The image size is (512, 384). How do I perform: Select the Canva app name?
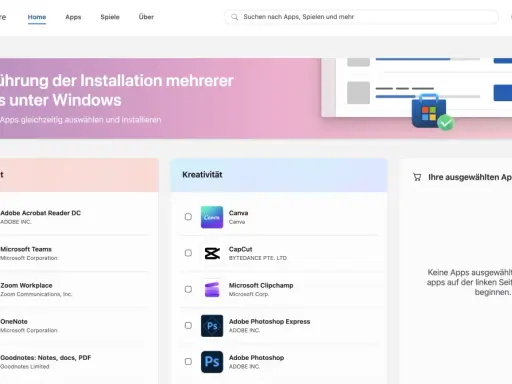pyautogui.click(x=238, y=213)
